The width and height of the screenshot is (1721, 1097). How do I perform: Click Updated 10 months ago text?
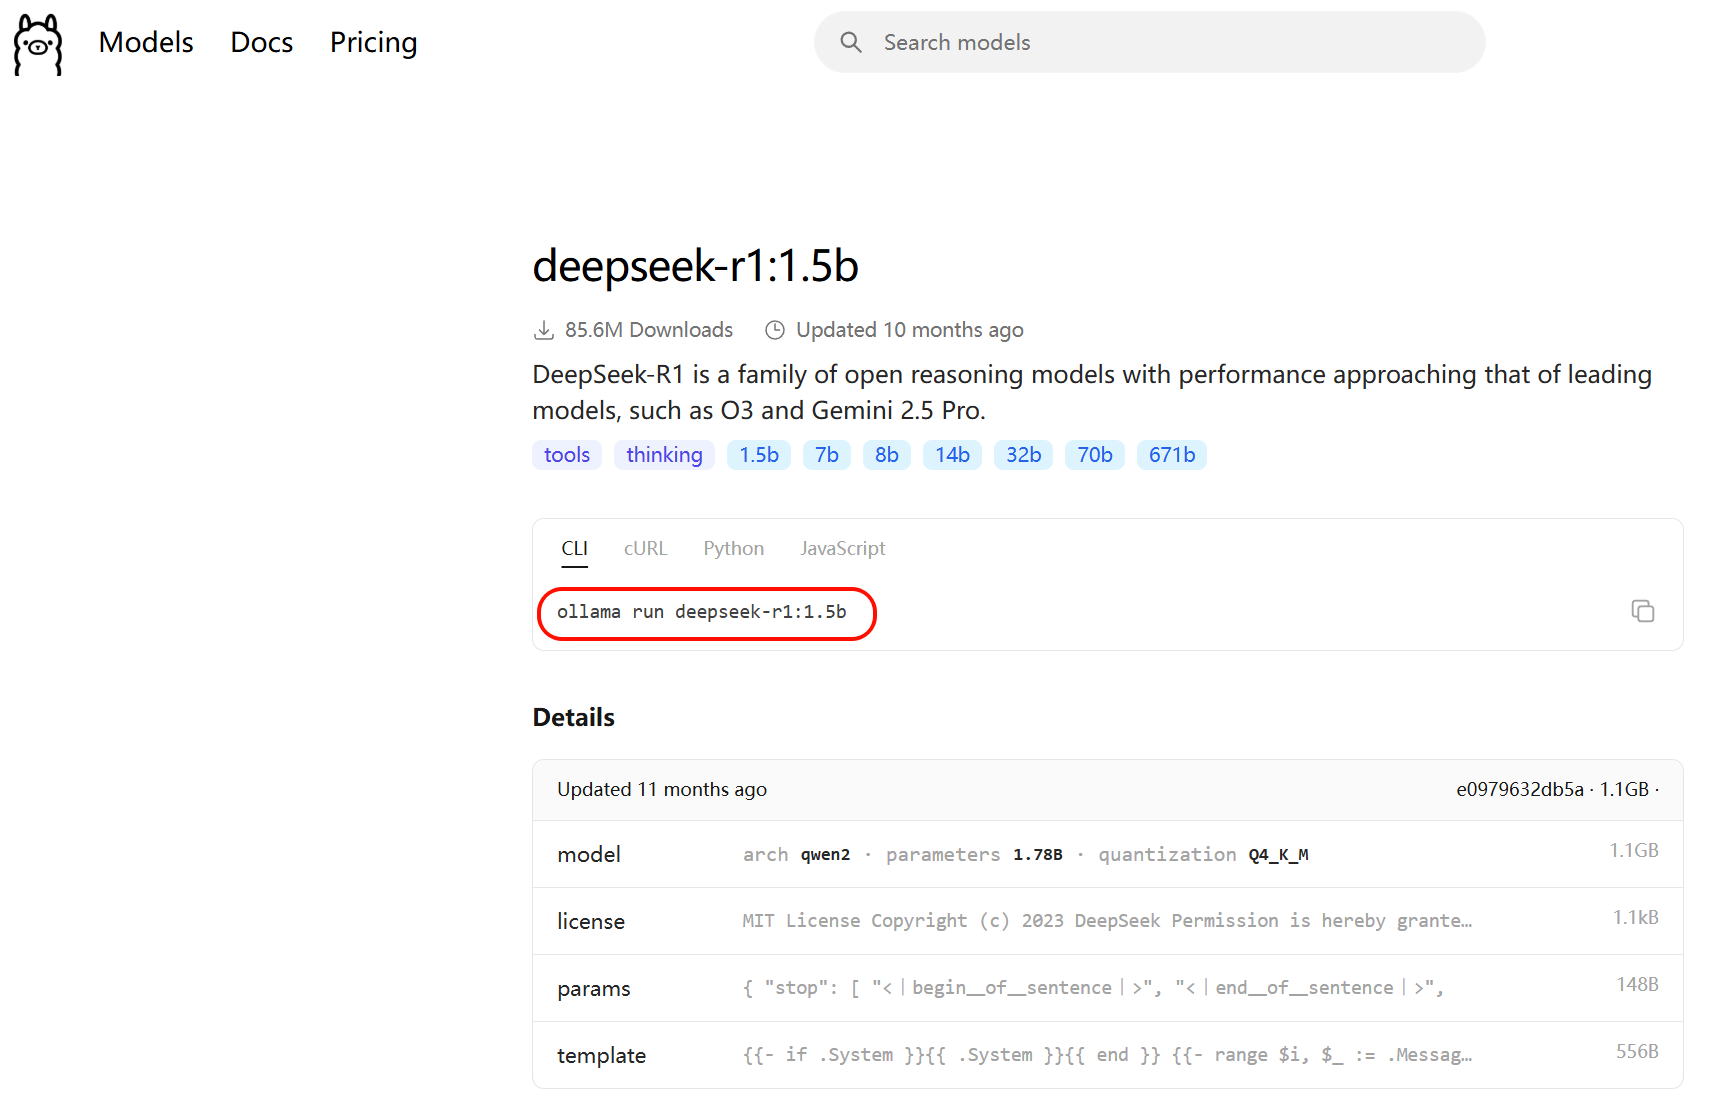910,330
